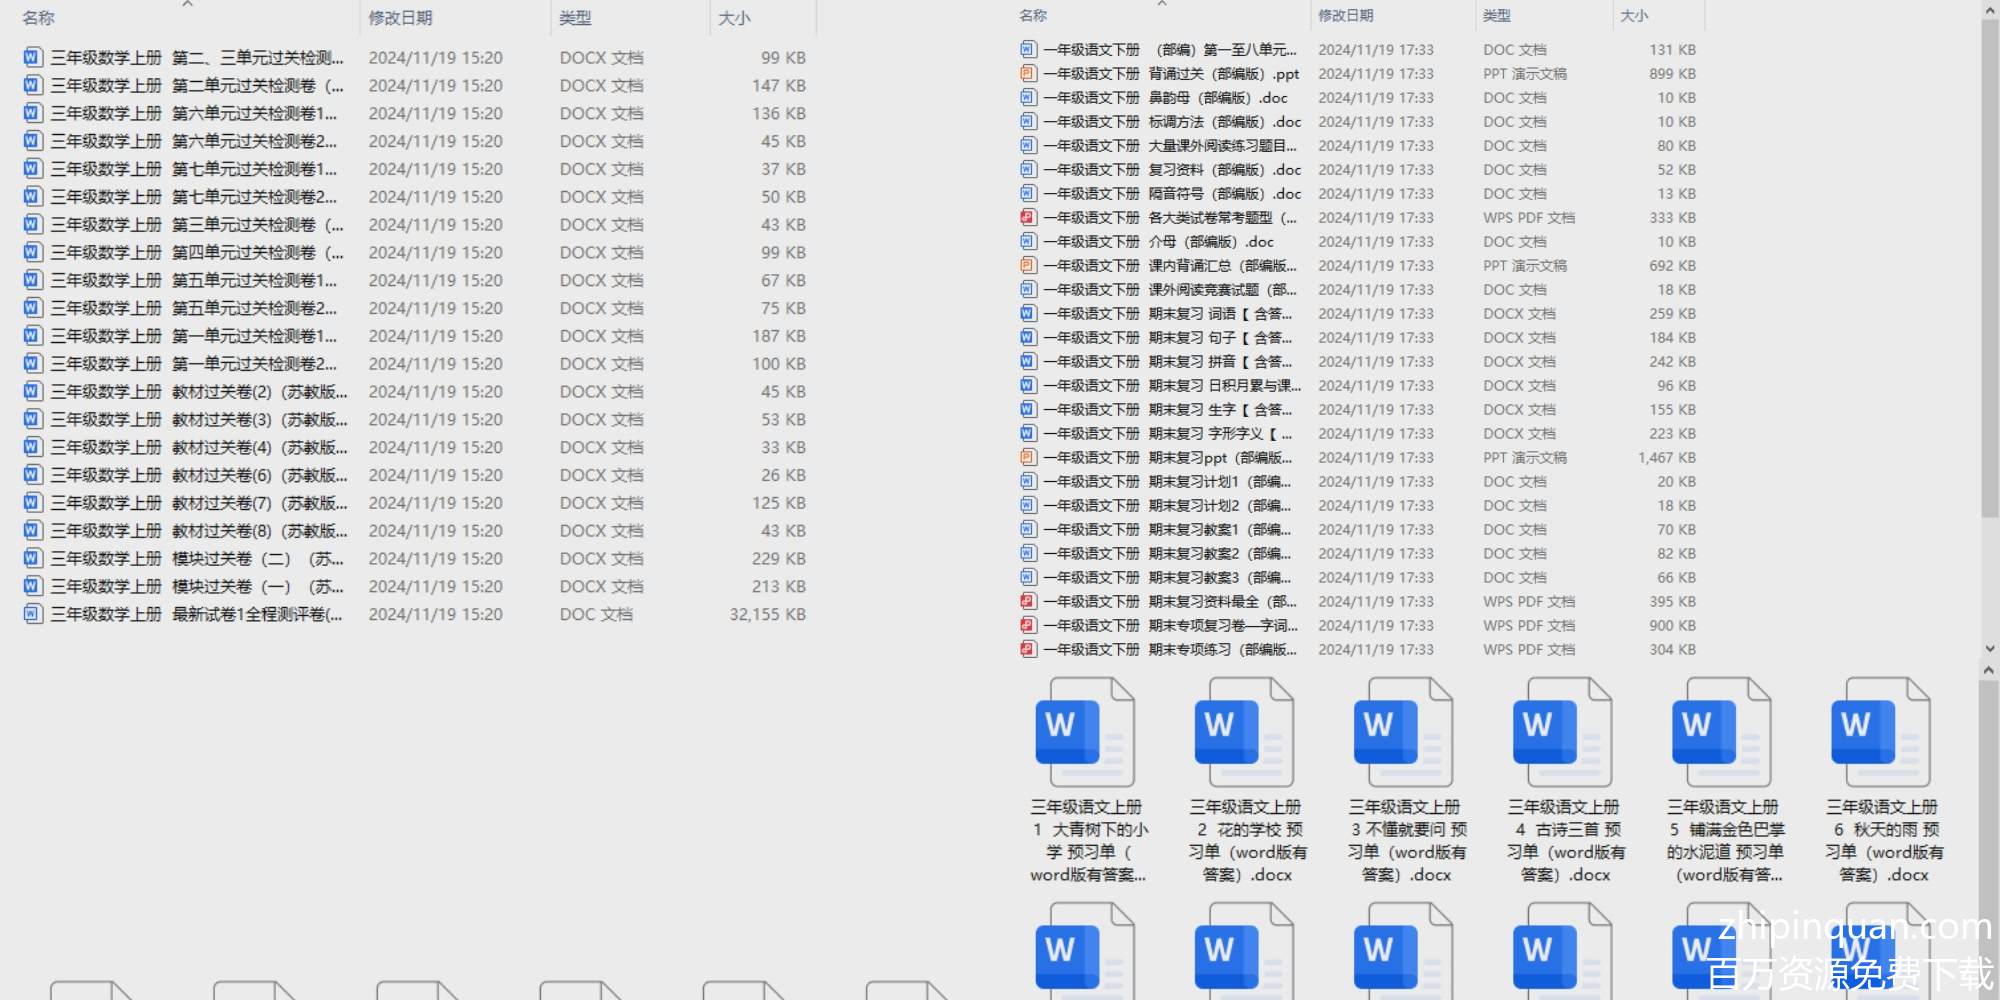Pick the icon of 三年级数学上册 模块过关卷（二）
Image resolution: width=2000 pixels, height=1000 pixels.
[33, 558]
